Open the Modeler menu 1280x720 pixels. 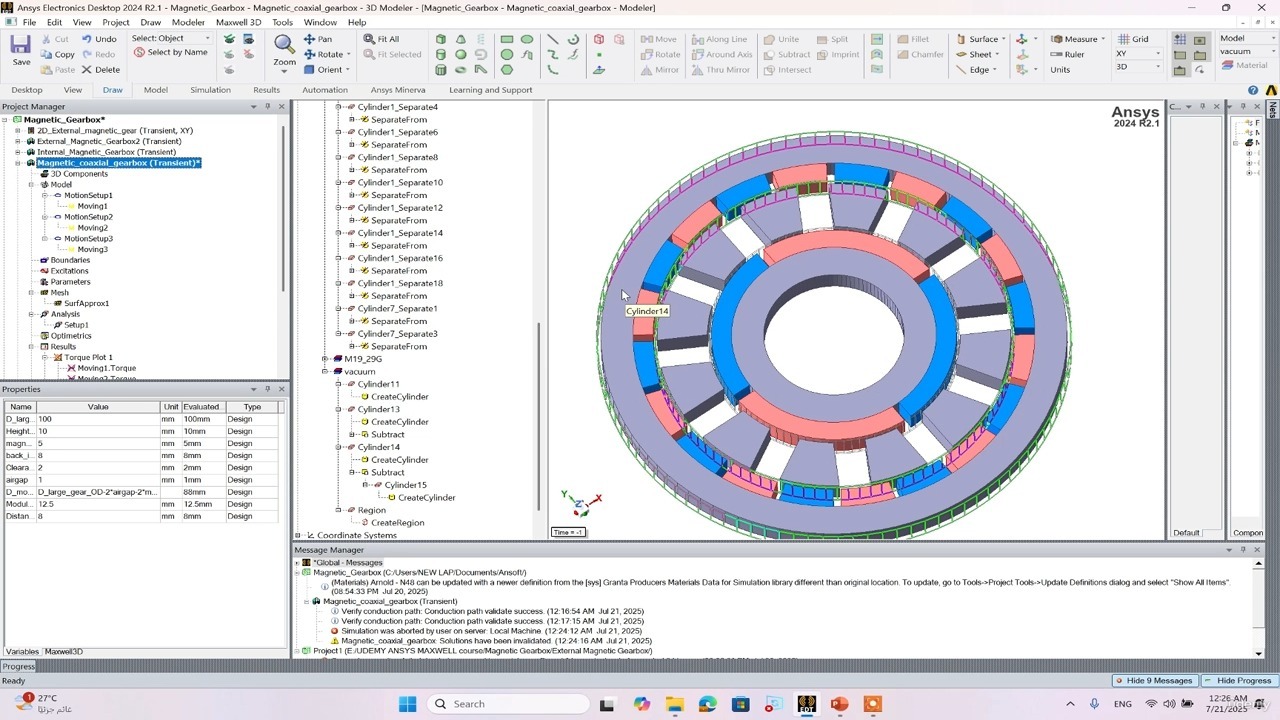[x=188, y=22]
